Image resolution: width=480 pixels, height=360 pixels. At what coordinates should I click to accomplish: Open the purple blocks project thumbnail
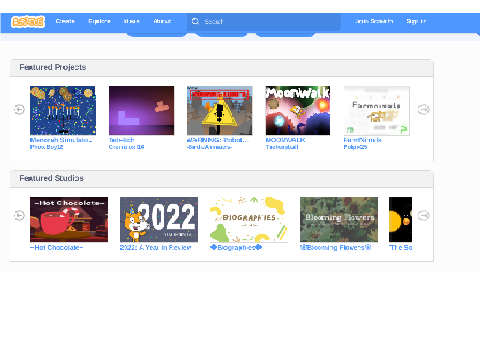tap(141, 110)
